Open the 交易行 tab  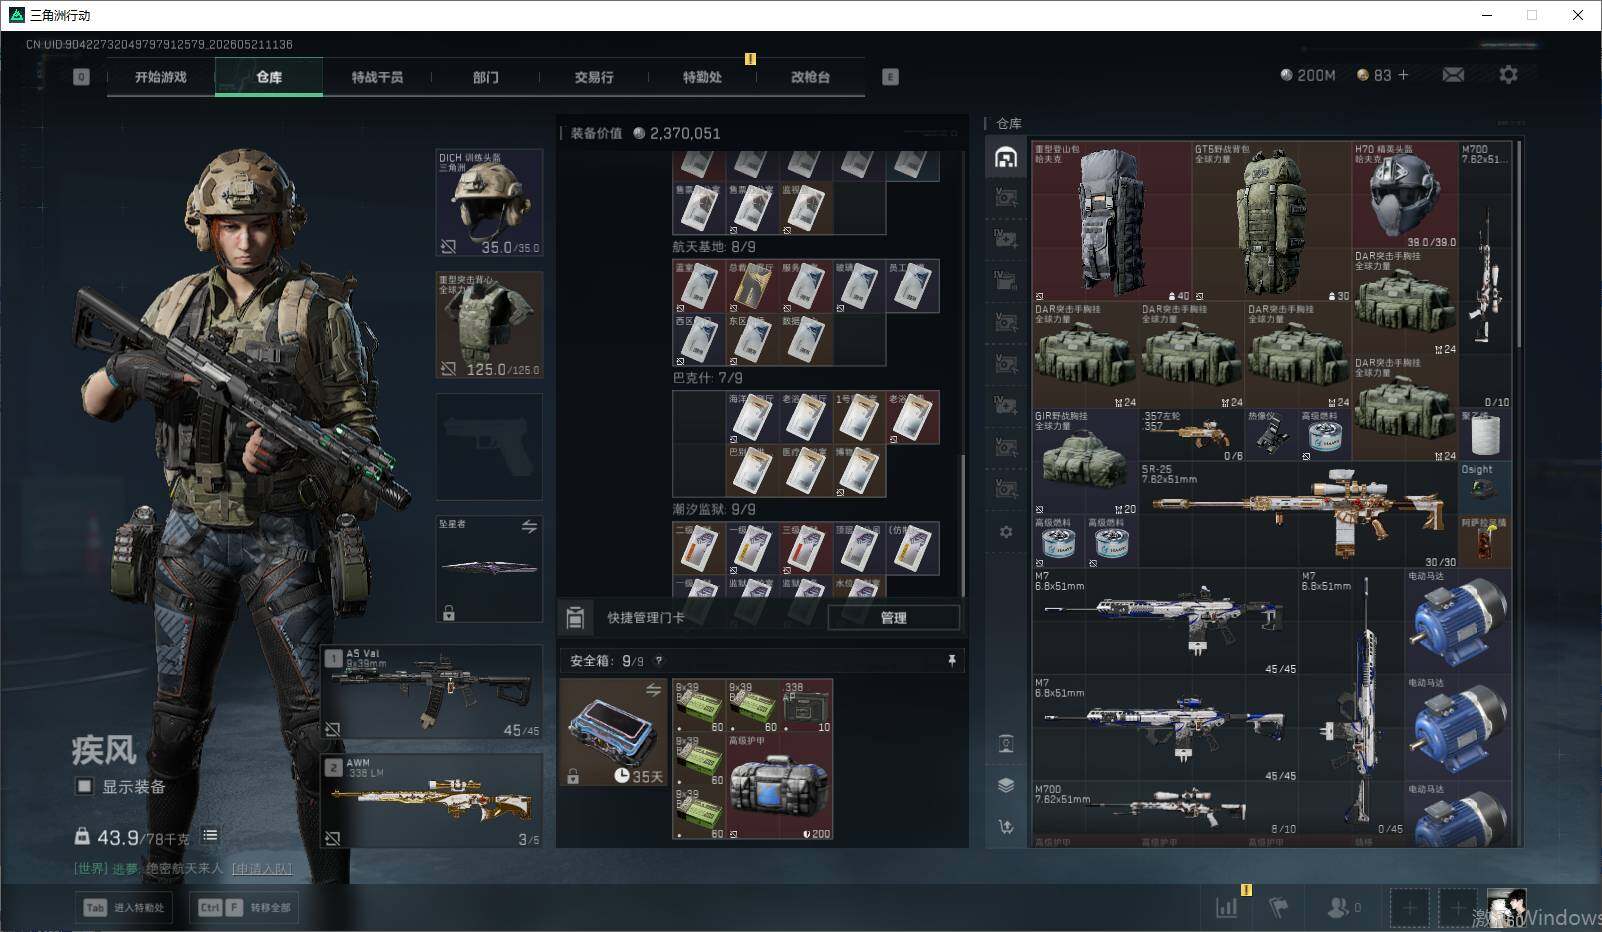[x=594, y=77]
